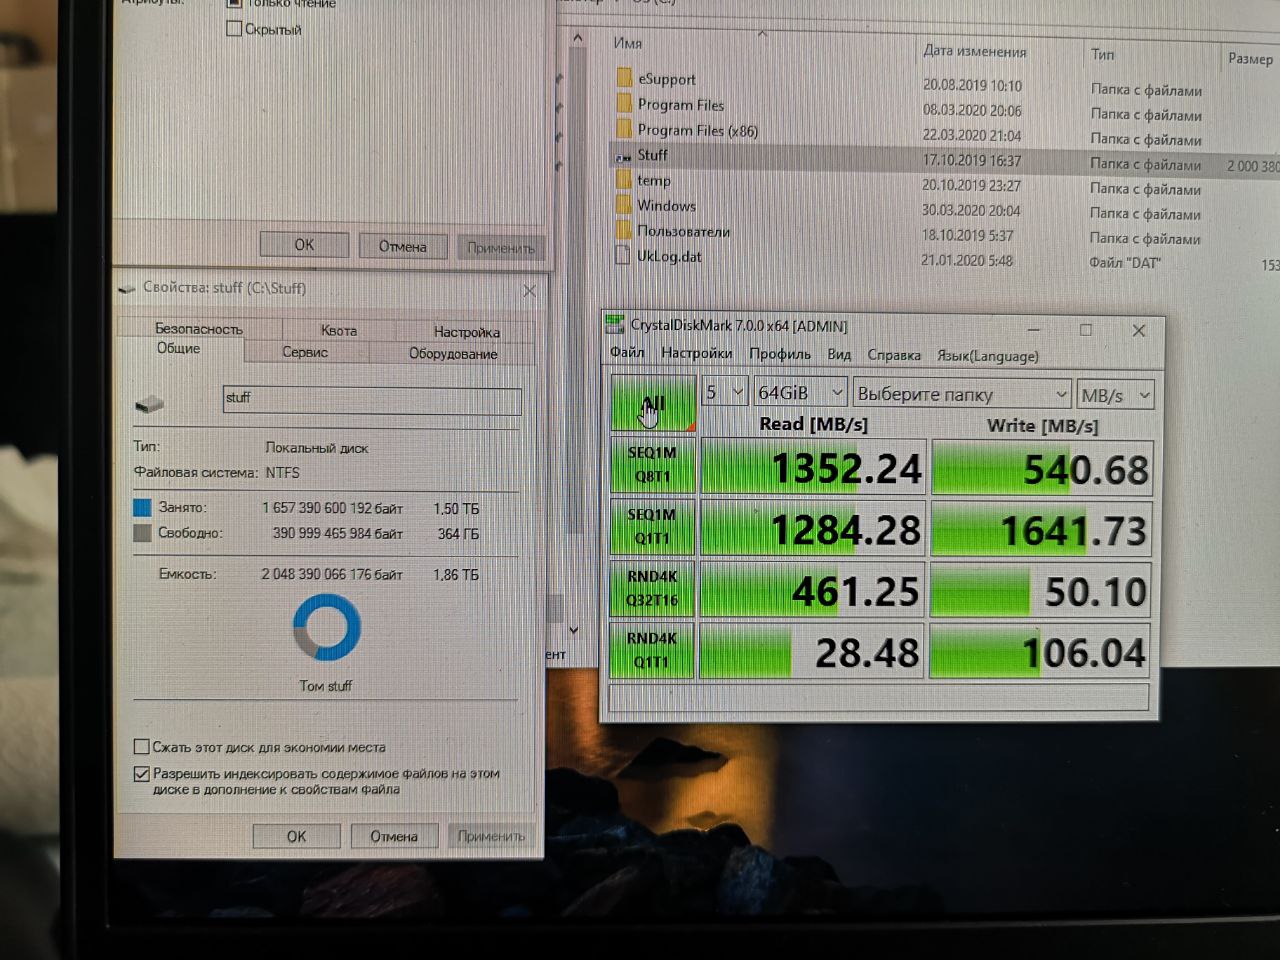Click Program Files folder icon
Screen dimensions: 1280x960
coord(624,103)
